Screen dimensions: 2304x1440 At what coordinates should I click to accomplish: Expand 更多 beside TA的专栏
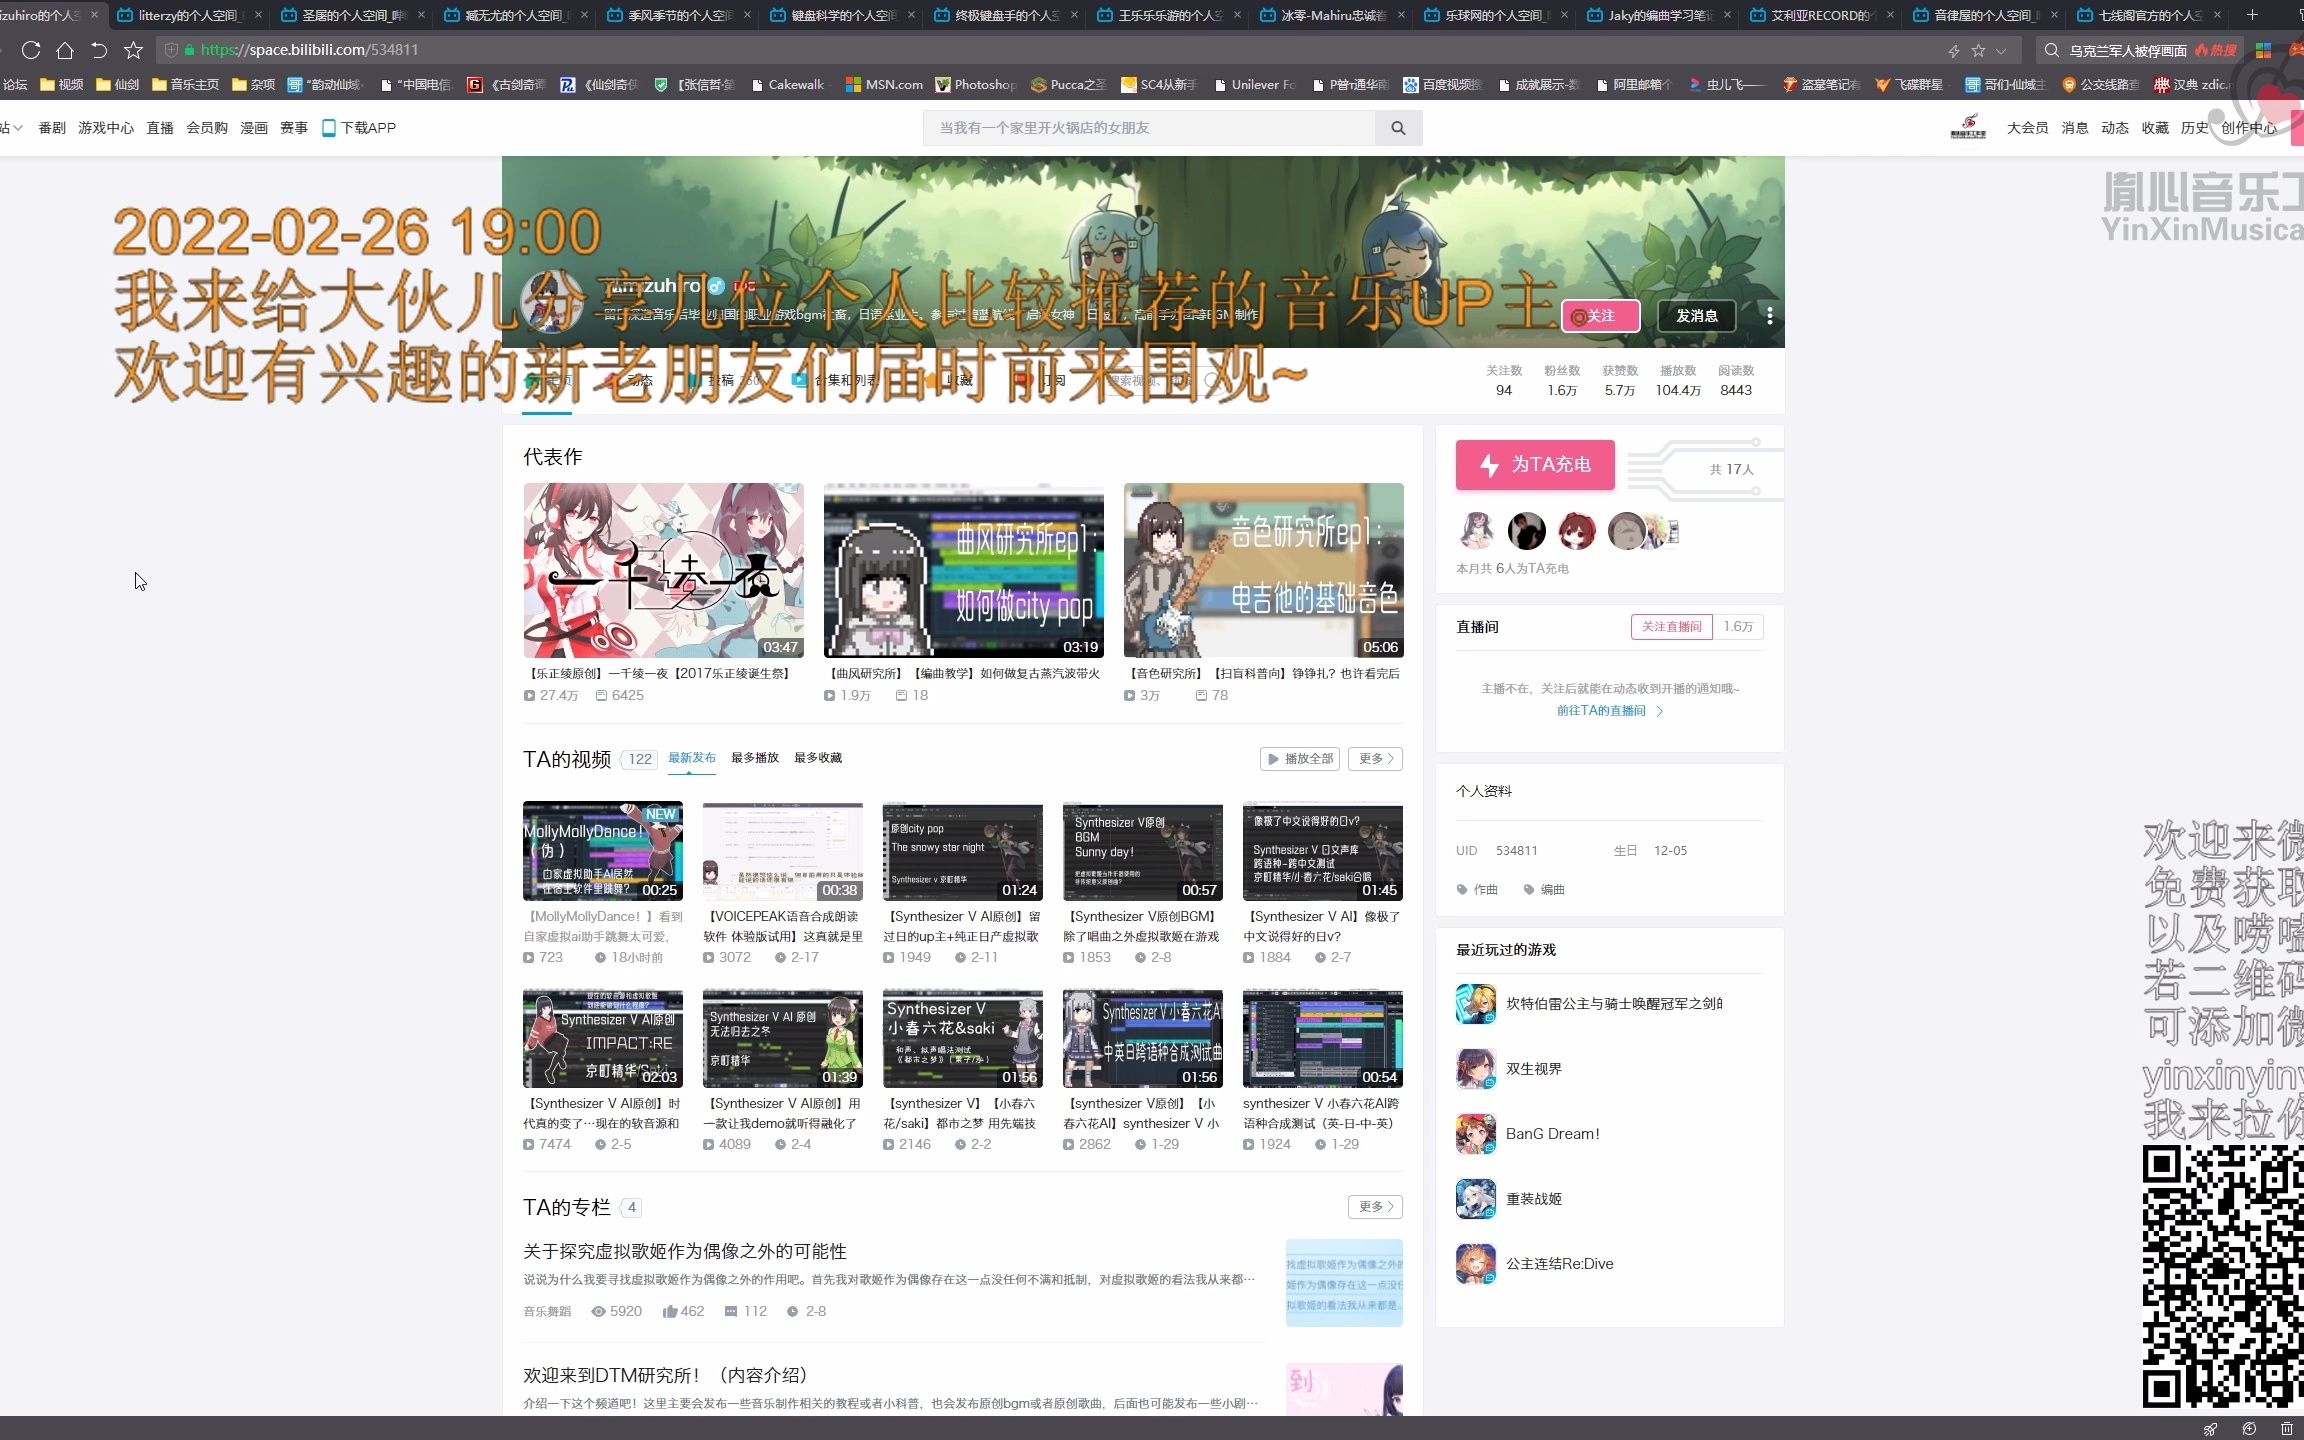(1375, 1207)
